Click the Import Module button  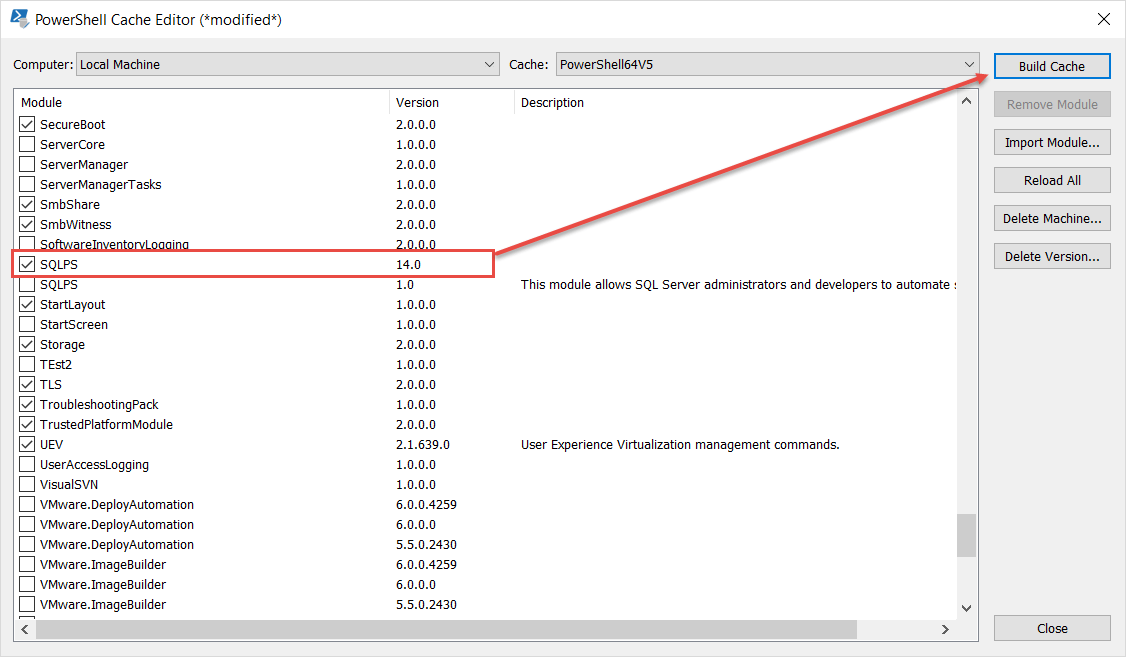point(1052,142)
